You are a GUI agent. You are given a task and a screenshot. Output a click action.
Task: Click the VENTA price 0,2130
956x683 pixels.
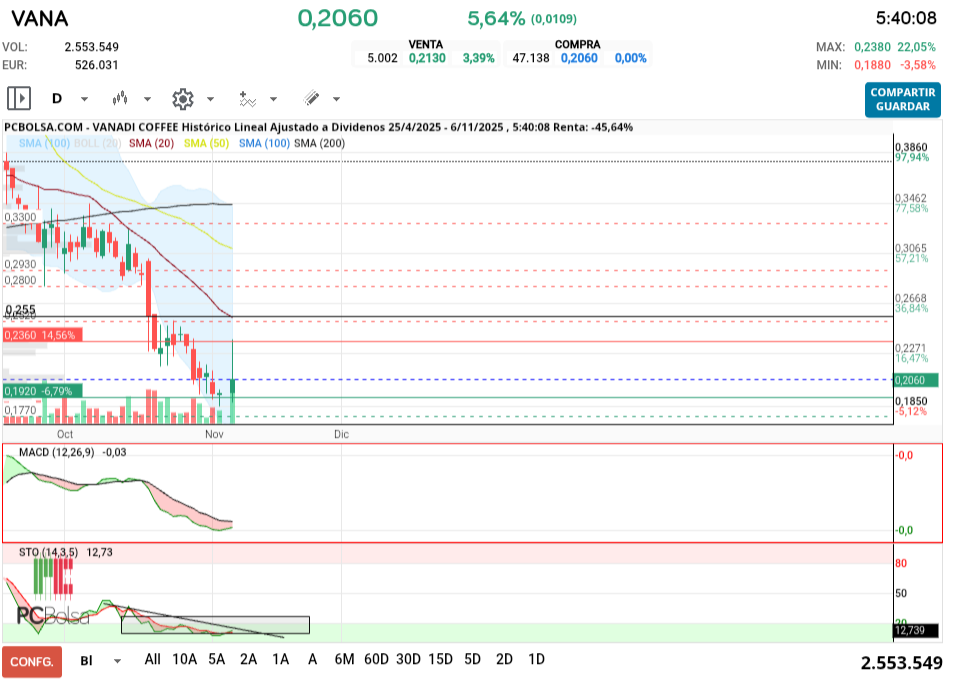[x=427, y=58]
